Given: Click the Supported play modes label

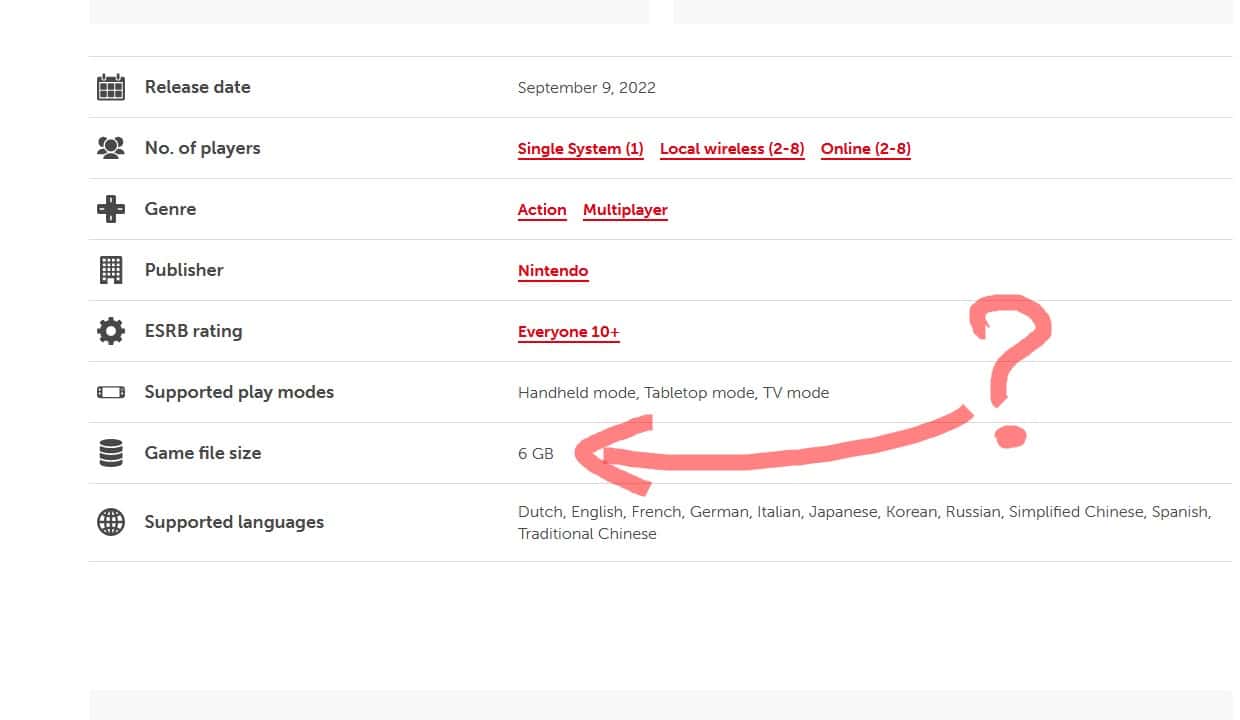Looking at the screenshot, I should [x=239, y=392].
